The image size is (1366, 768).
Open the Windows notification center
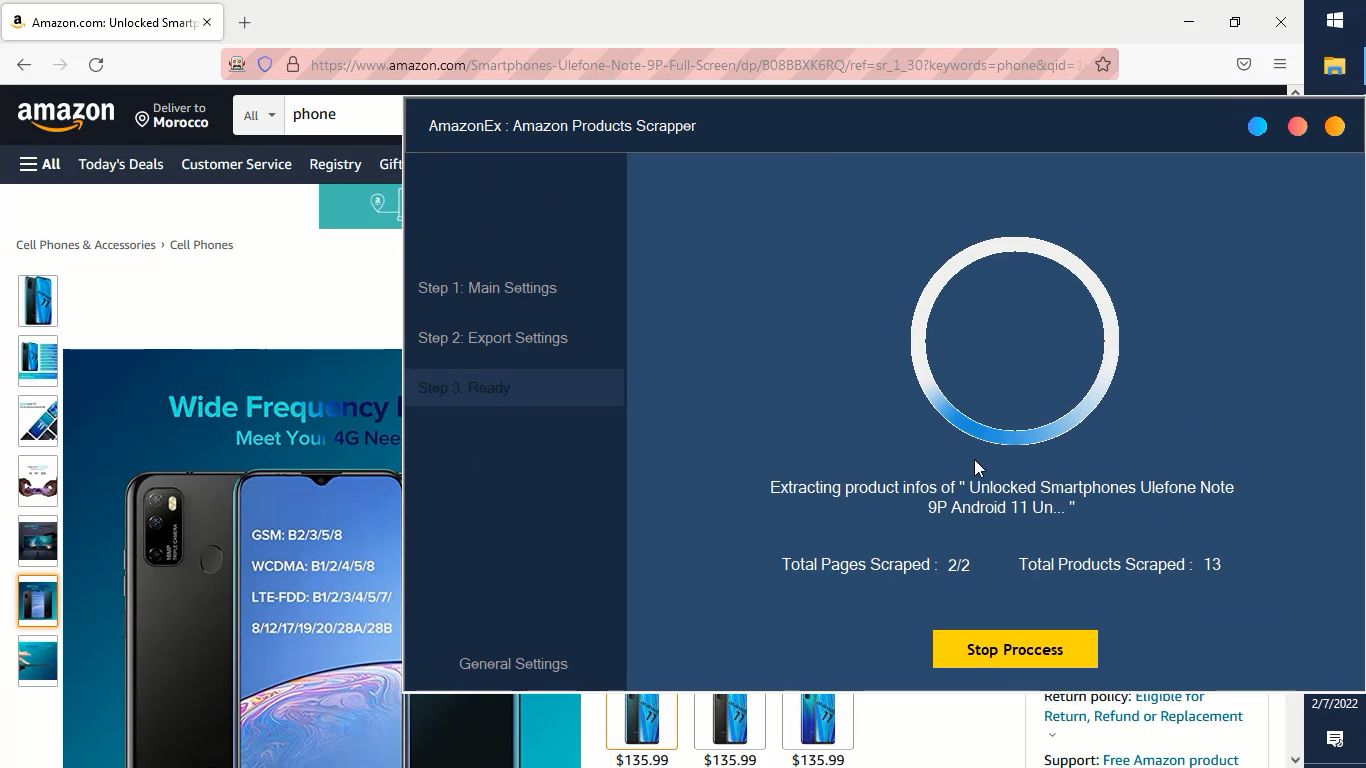coord(1335,739)
